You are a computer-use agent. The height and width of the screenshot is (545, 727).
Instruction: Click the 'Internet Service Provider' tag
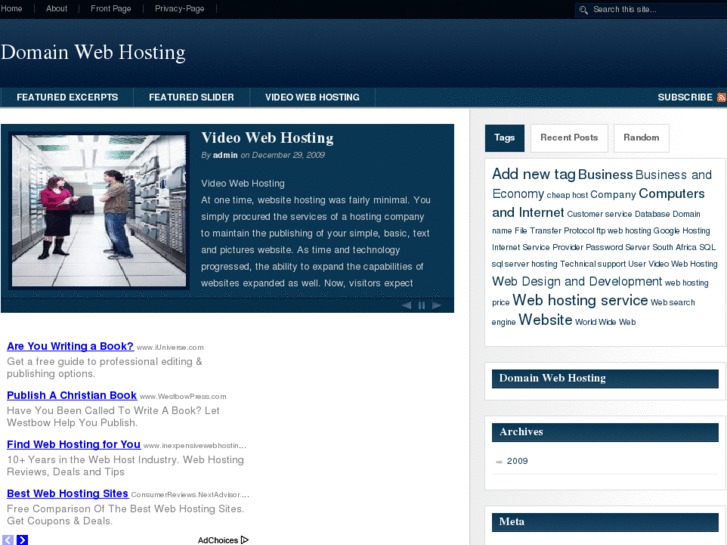[x=537, y=248]
